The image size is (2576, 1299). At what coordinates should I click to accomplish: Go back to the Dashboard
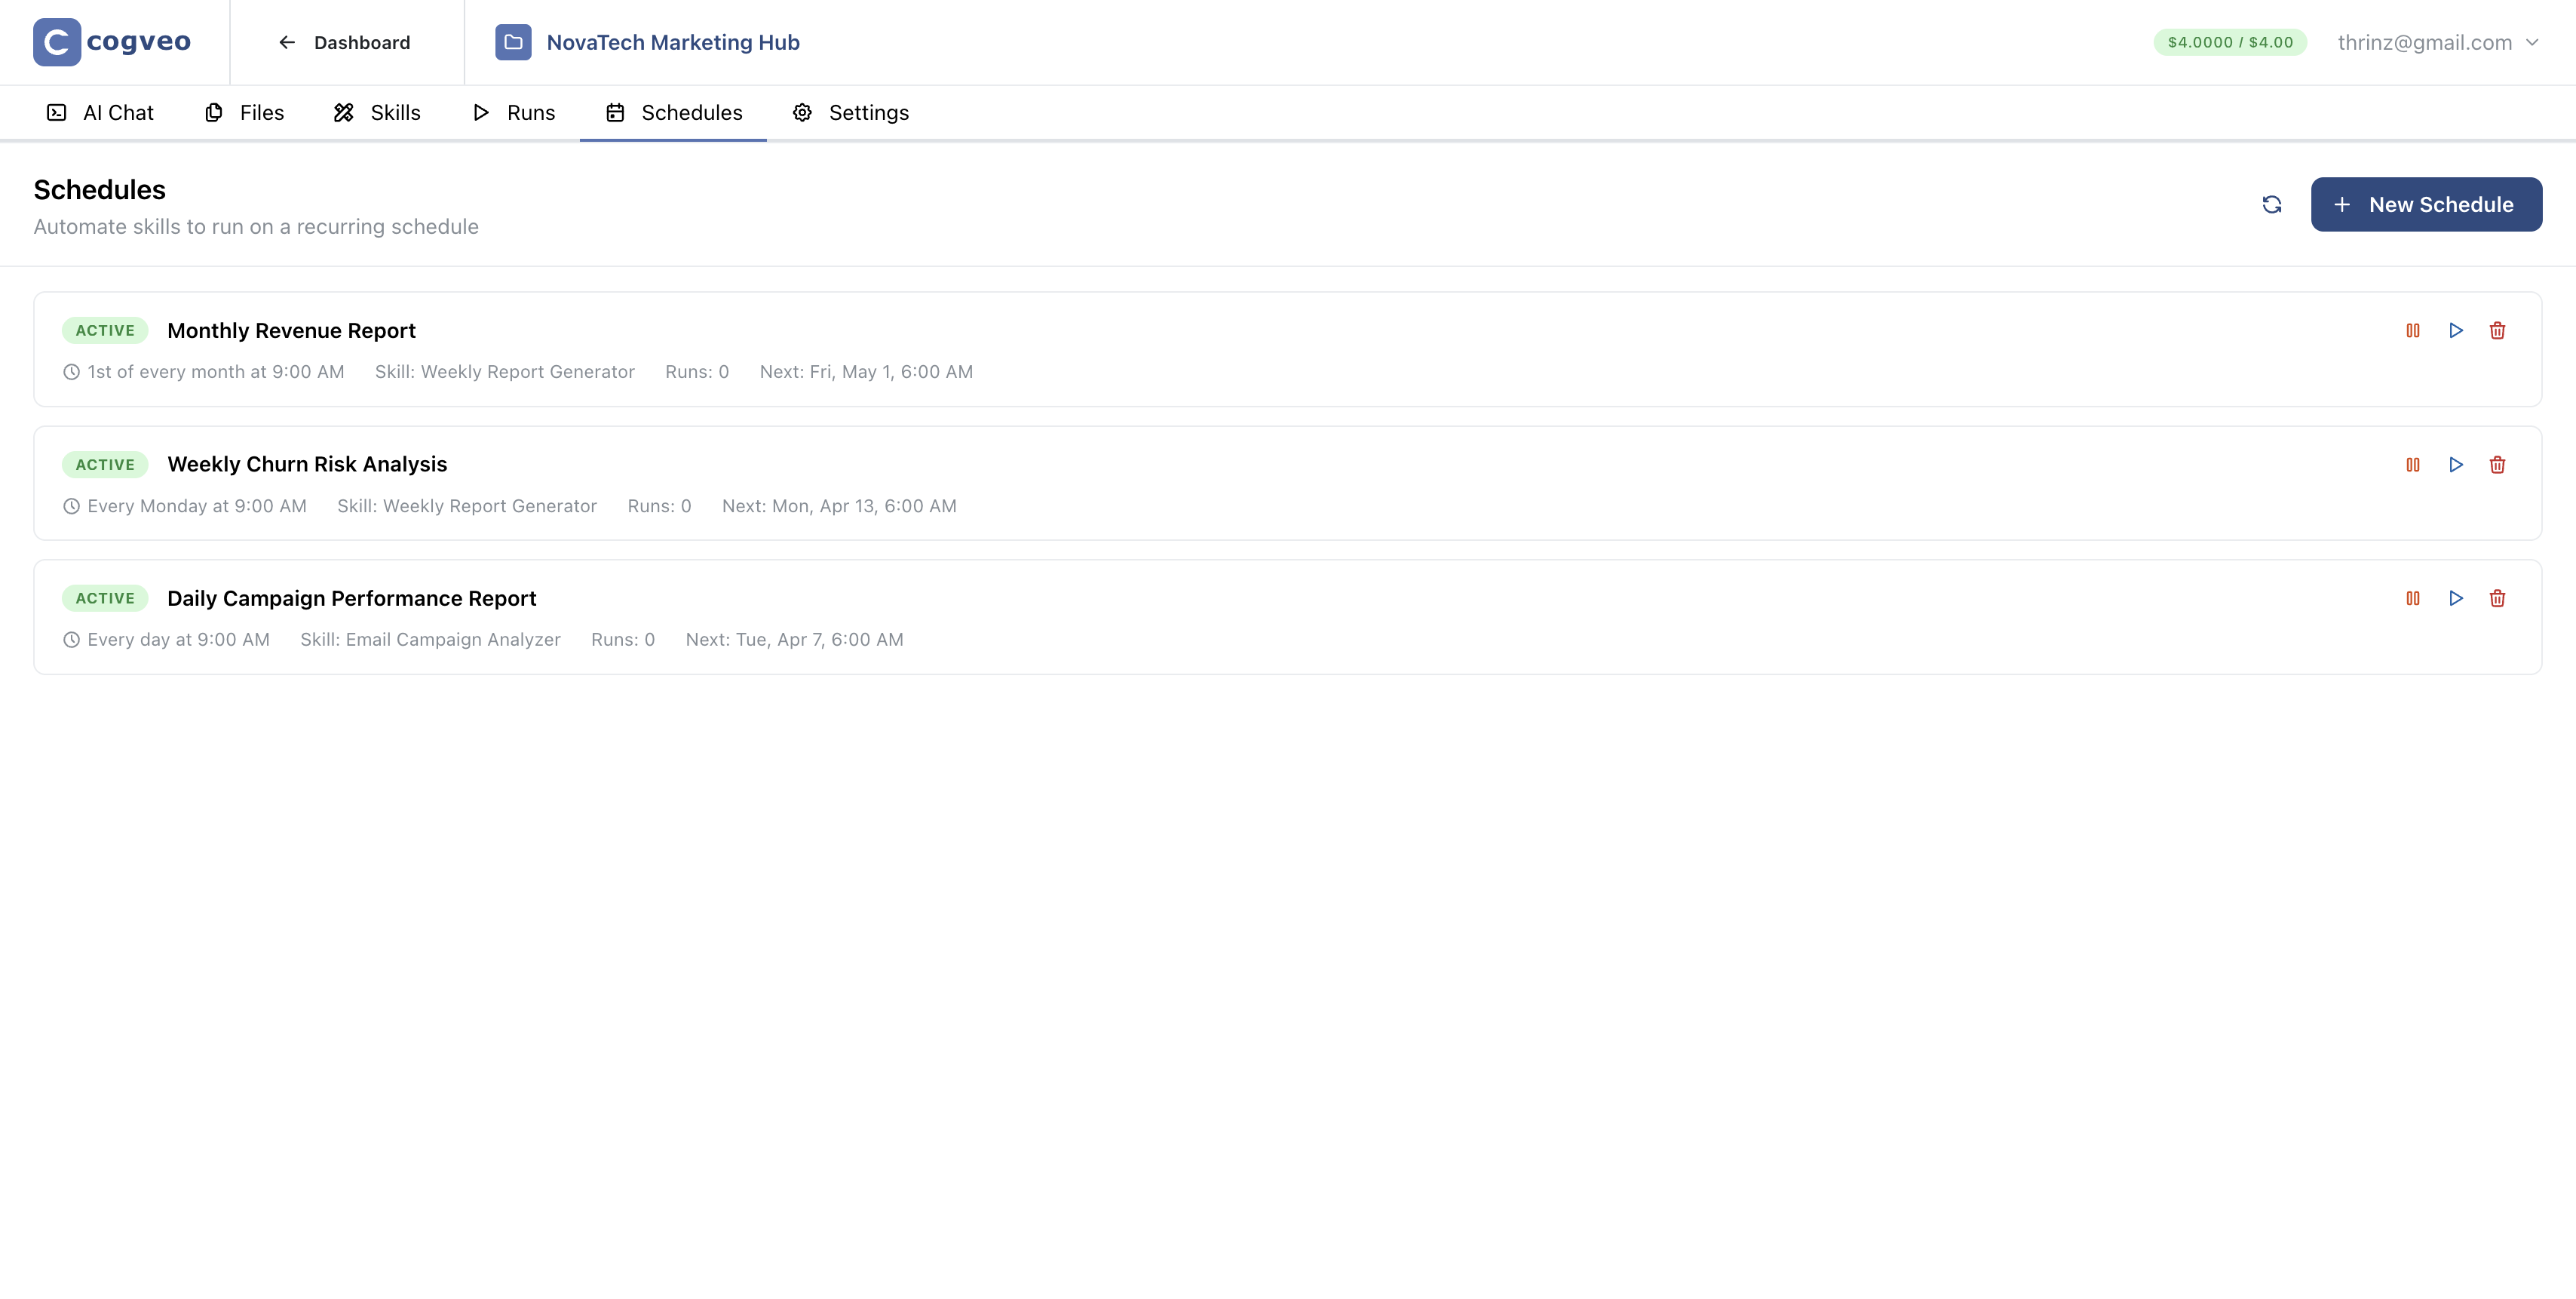click(x=344, y=42)
